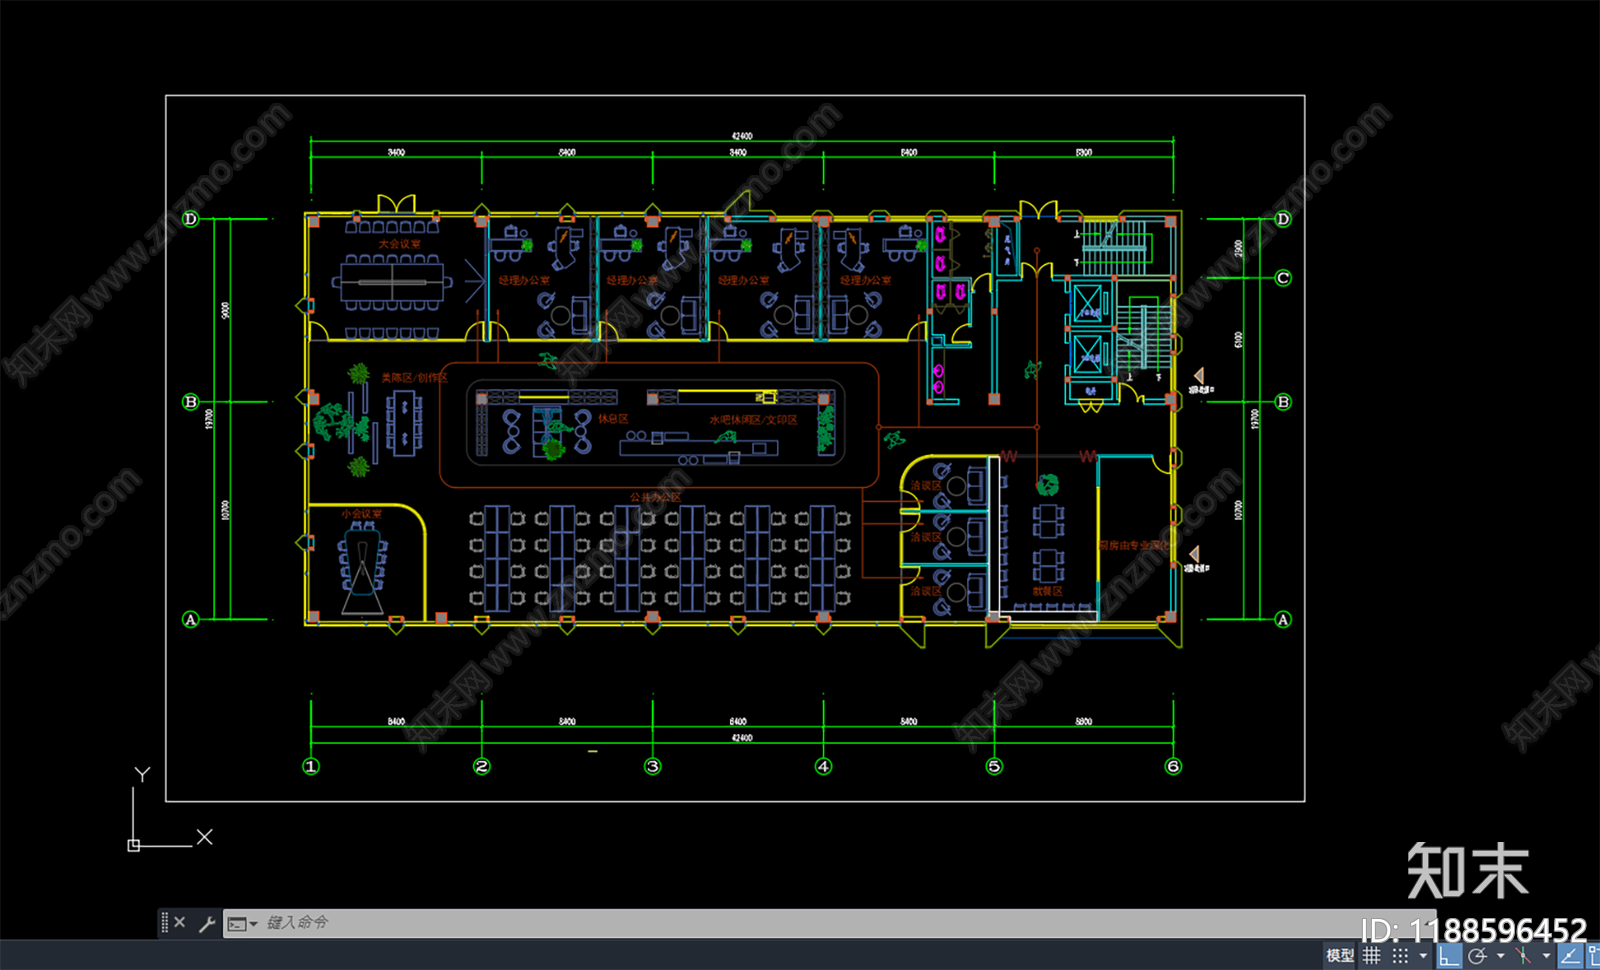Screen dimensions: 1600x970
Task: Click the command line drag grip
Action: point(164,922)
